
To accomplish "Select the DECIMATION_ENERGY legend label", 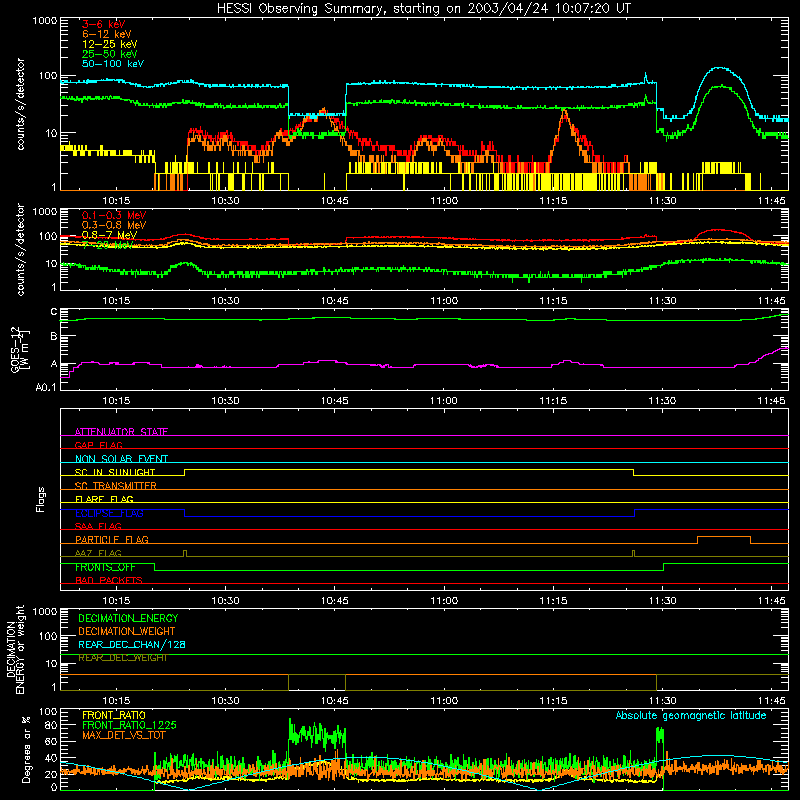I will (x=128, y=618).
